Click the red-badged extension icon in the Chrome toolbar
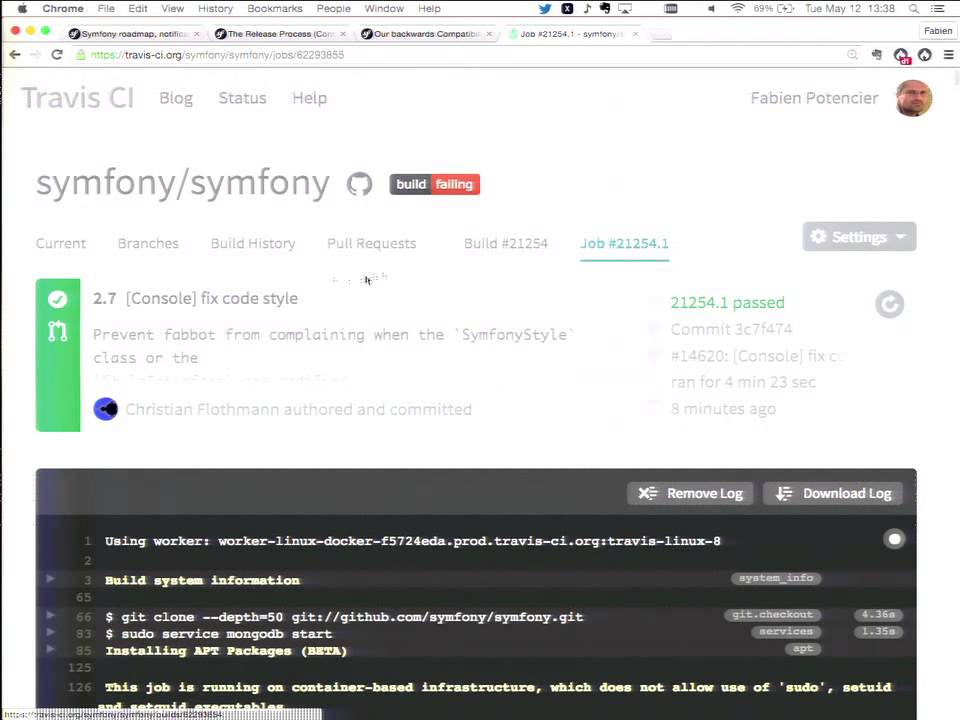The image size is (960, 720). tap(901, 55)
